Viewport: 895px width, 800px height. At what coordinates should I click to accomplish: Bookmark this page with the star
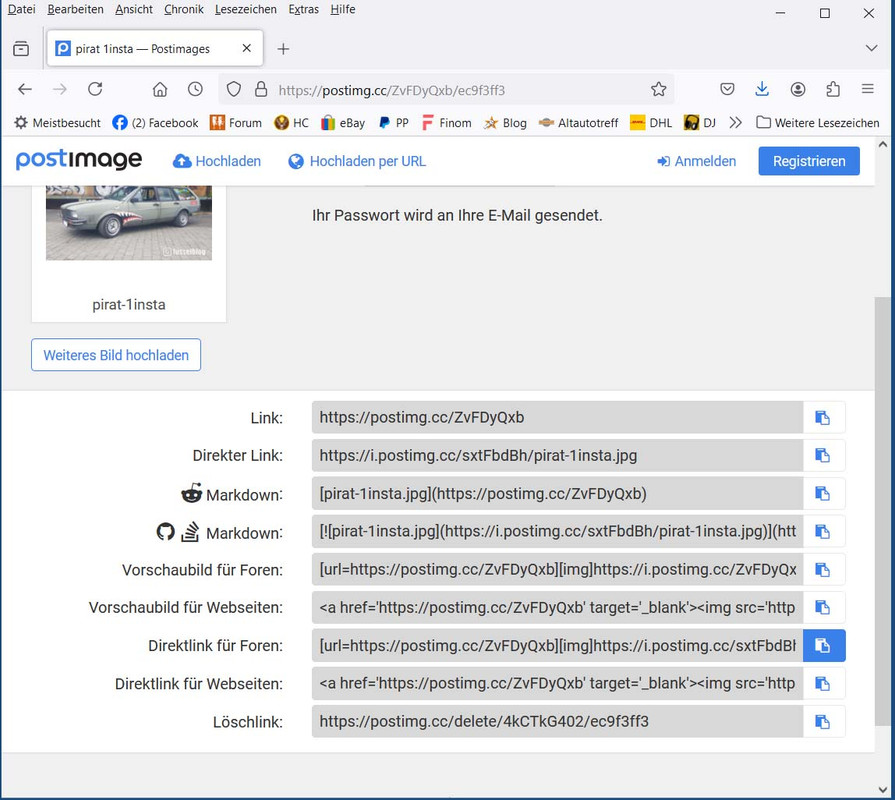point(658,90)
